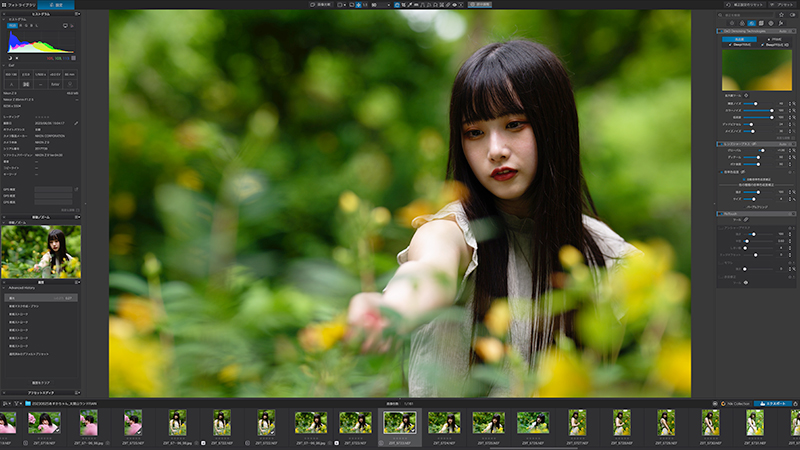
Task: Set zoom to 1:1 in toolbar
Action: click(365, 5)
